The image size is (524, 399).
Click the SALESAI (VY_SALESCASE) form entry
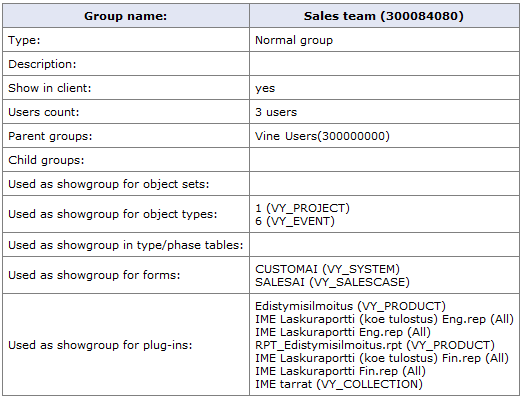(x=332, y=282)
